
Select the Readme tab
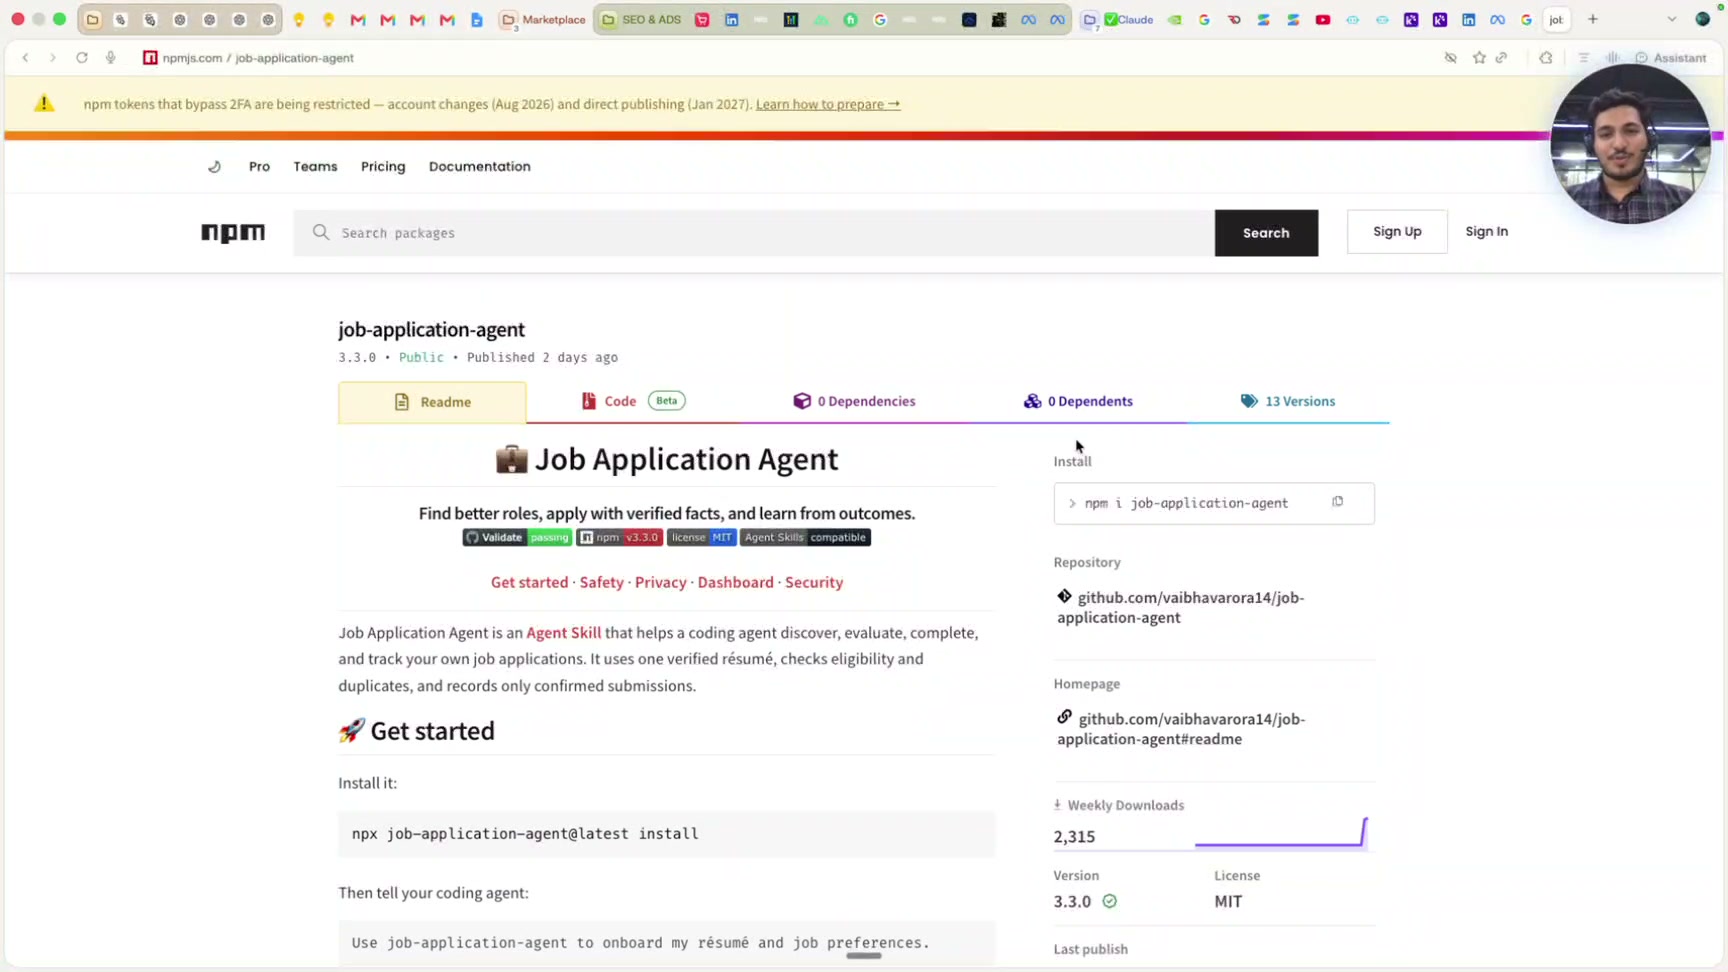pyautogui.click(x=432, y=402)
